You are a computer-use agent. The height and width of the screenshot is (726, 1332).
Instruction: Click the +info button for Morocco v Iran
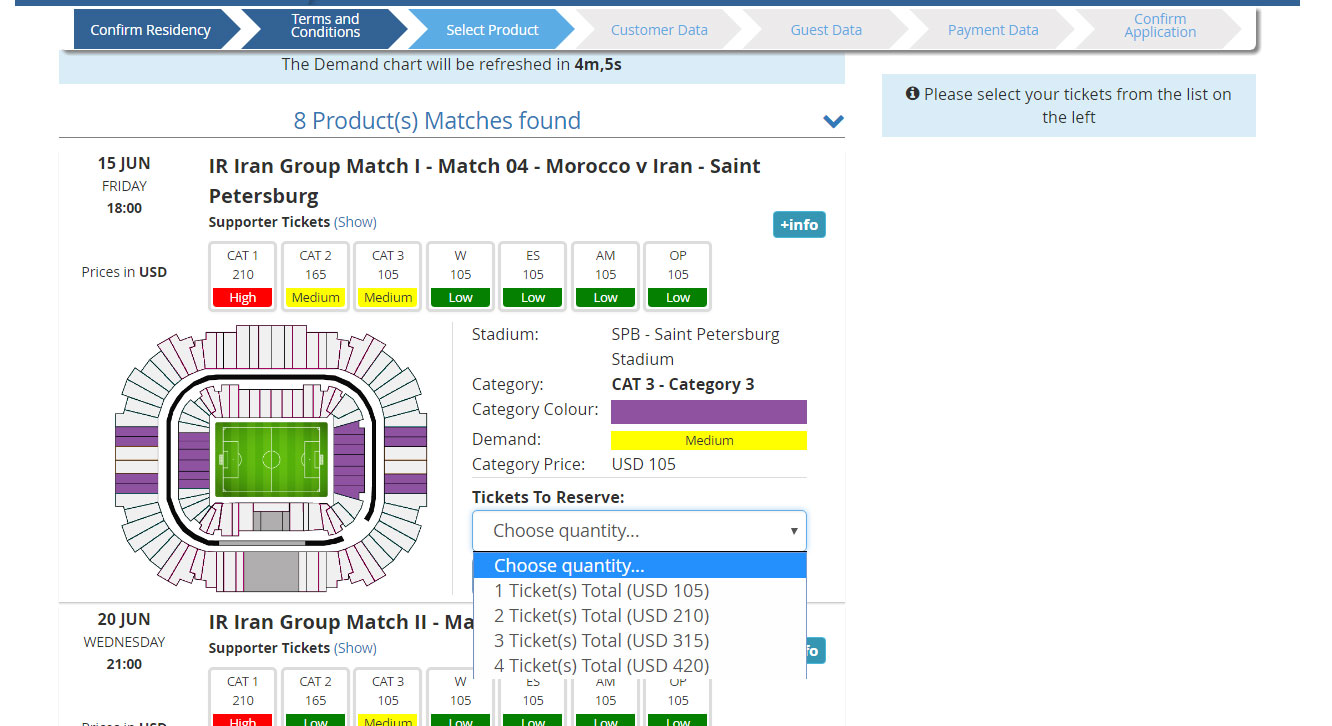799,225
